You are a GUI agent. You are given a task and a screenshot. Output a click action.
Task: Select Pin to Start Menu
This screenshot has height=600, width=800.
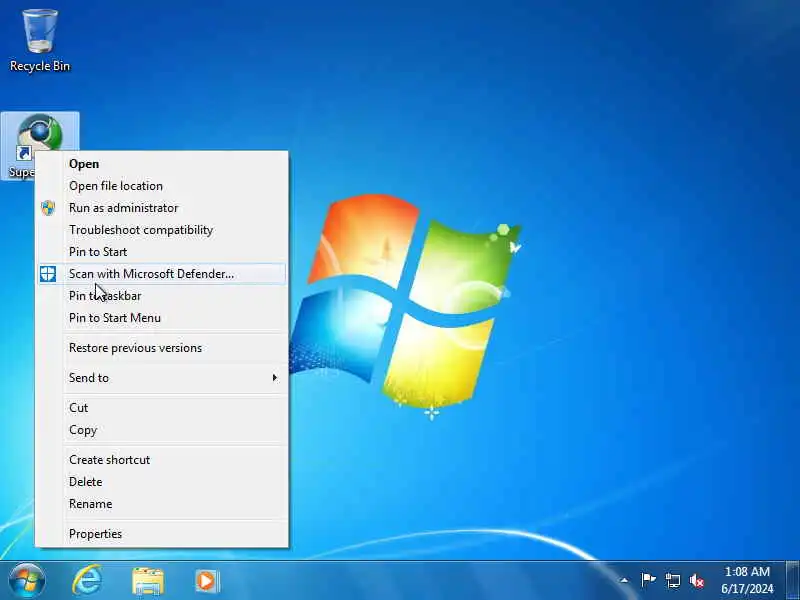pyautogui.click(x=162, y=317)
